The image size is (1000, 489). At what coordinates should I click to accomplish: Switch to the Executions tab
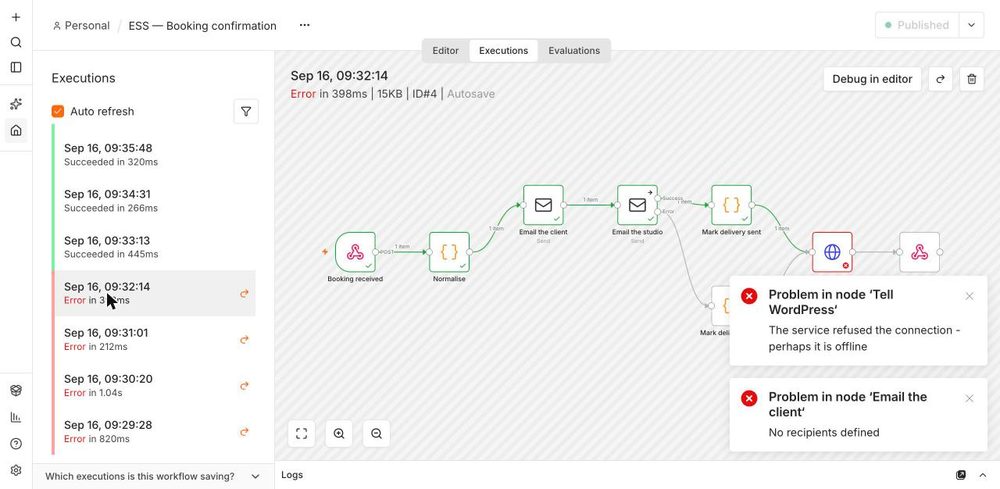(503, 50)
